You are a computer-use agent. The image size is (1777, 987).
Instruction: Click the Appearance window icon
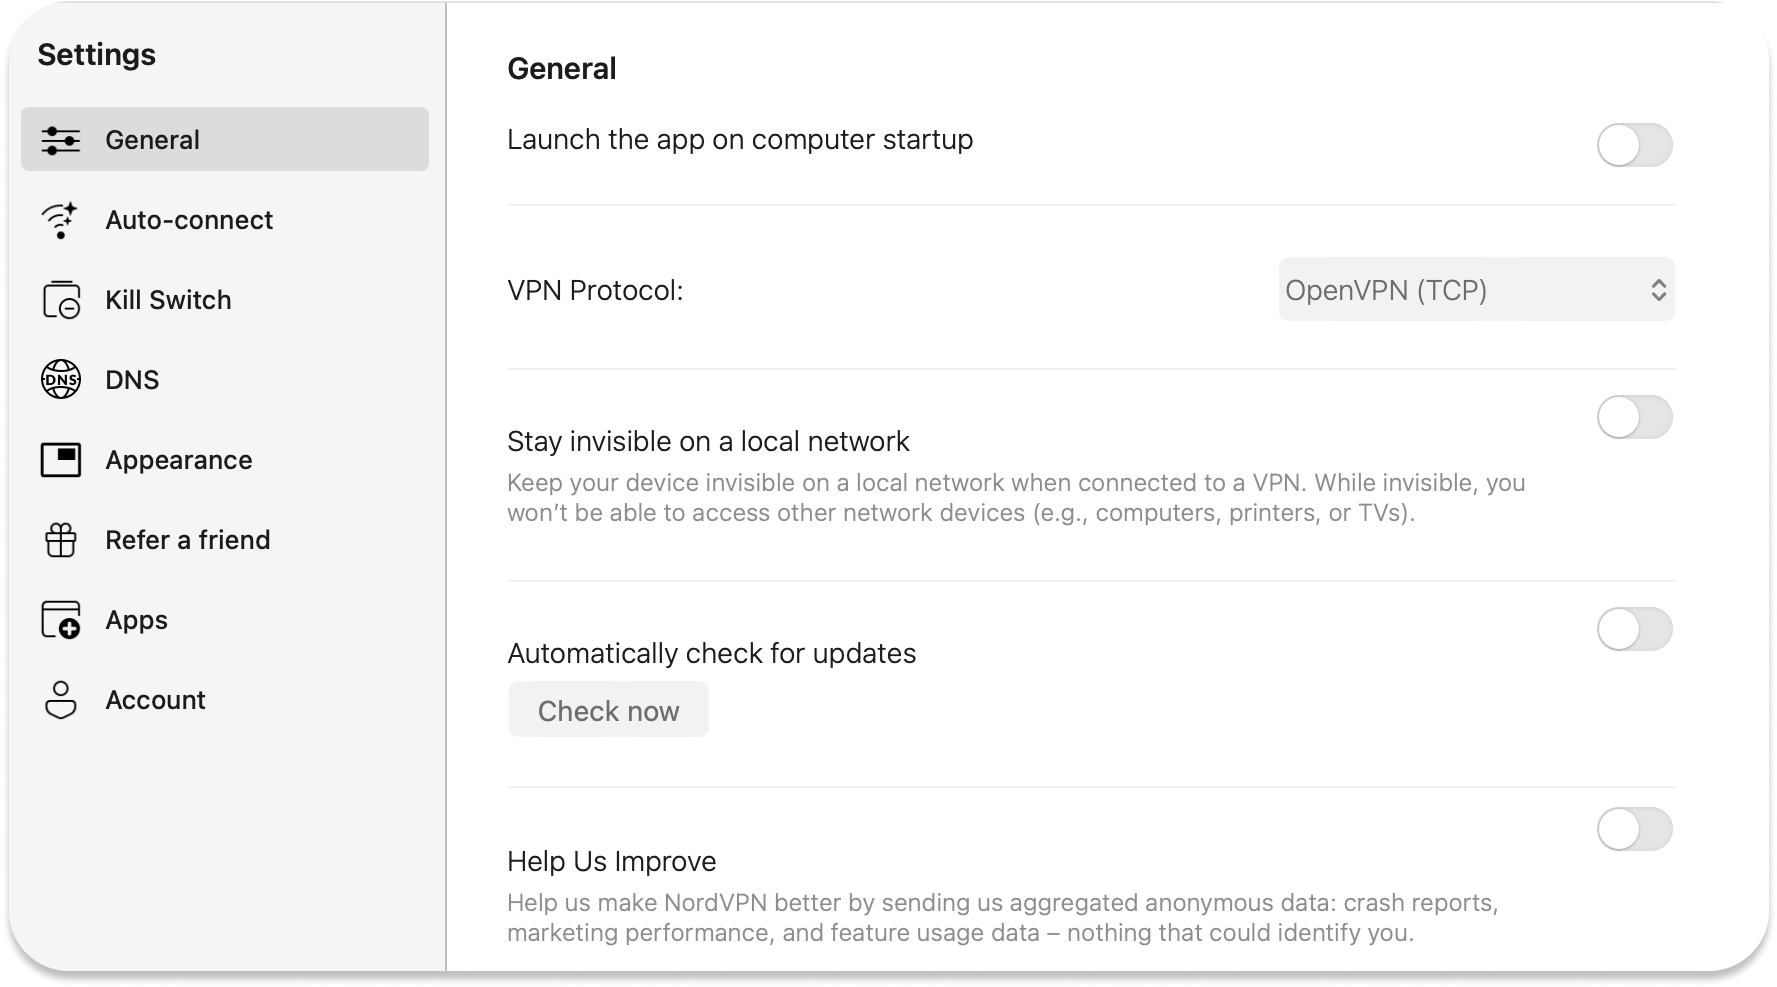point(61,460)
